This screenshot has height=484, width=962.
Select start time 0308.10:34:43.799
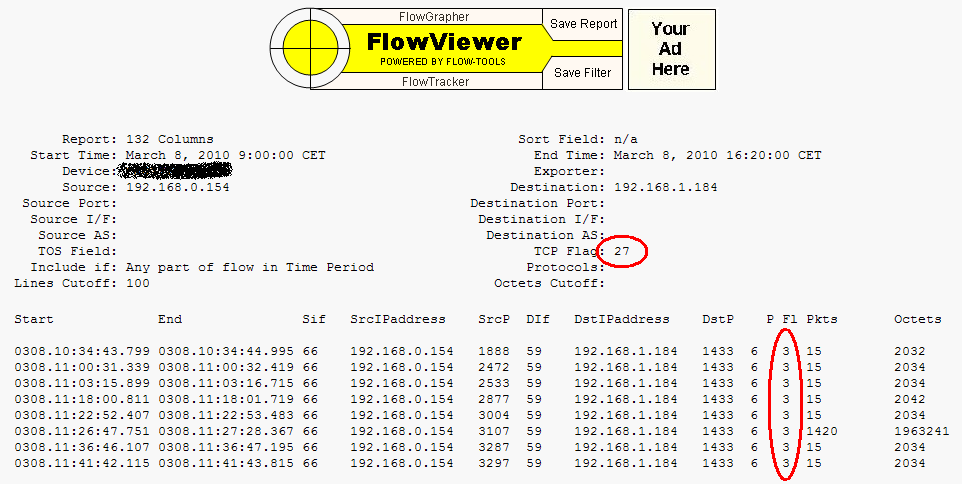[82, 351]
